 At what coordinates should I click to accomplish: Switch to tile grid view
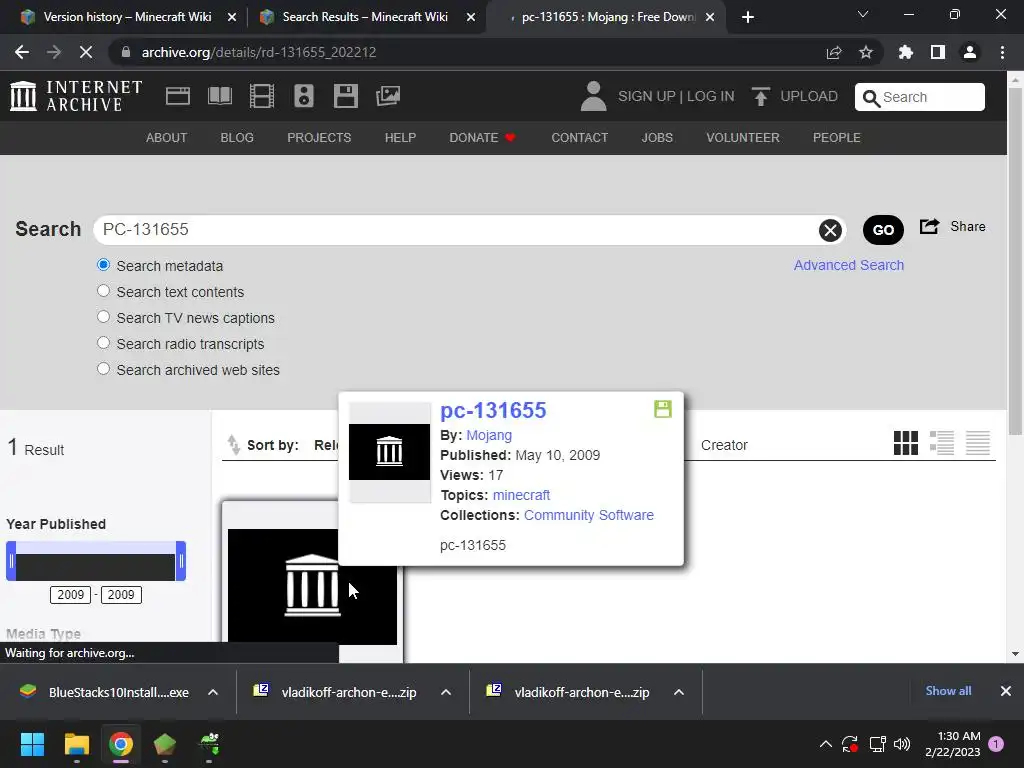pyautogui.click(x=906, y=443)
